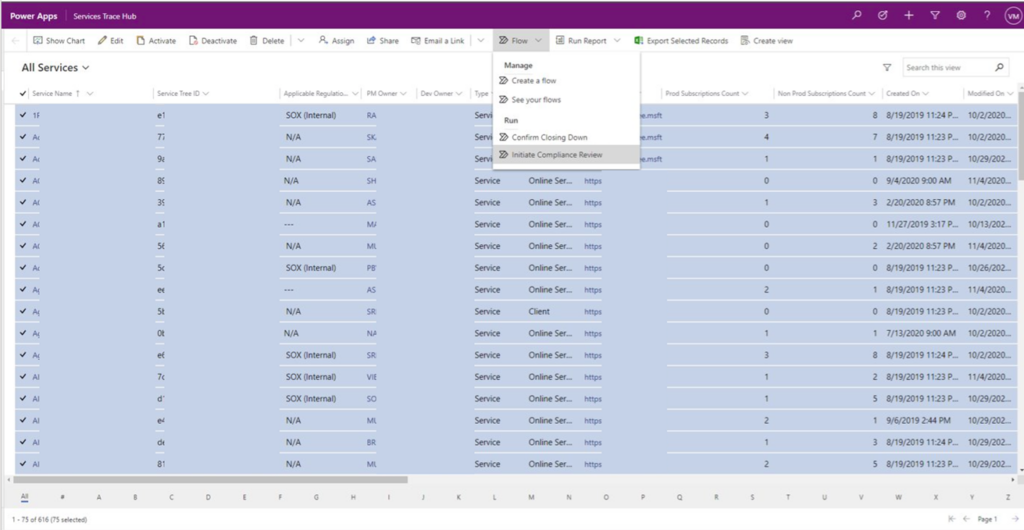The width and height of the screenshot is (1024, 530).
Task: Click the plus quick-create icon in header
Action: point(909,16)
